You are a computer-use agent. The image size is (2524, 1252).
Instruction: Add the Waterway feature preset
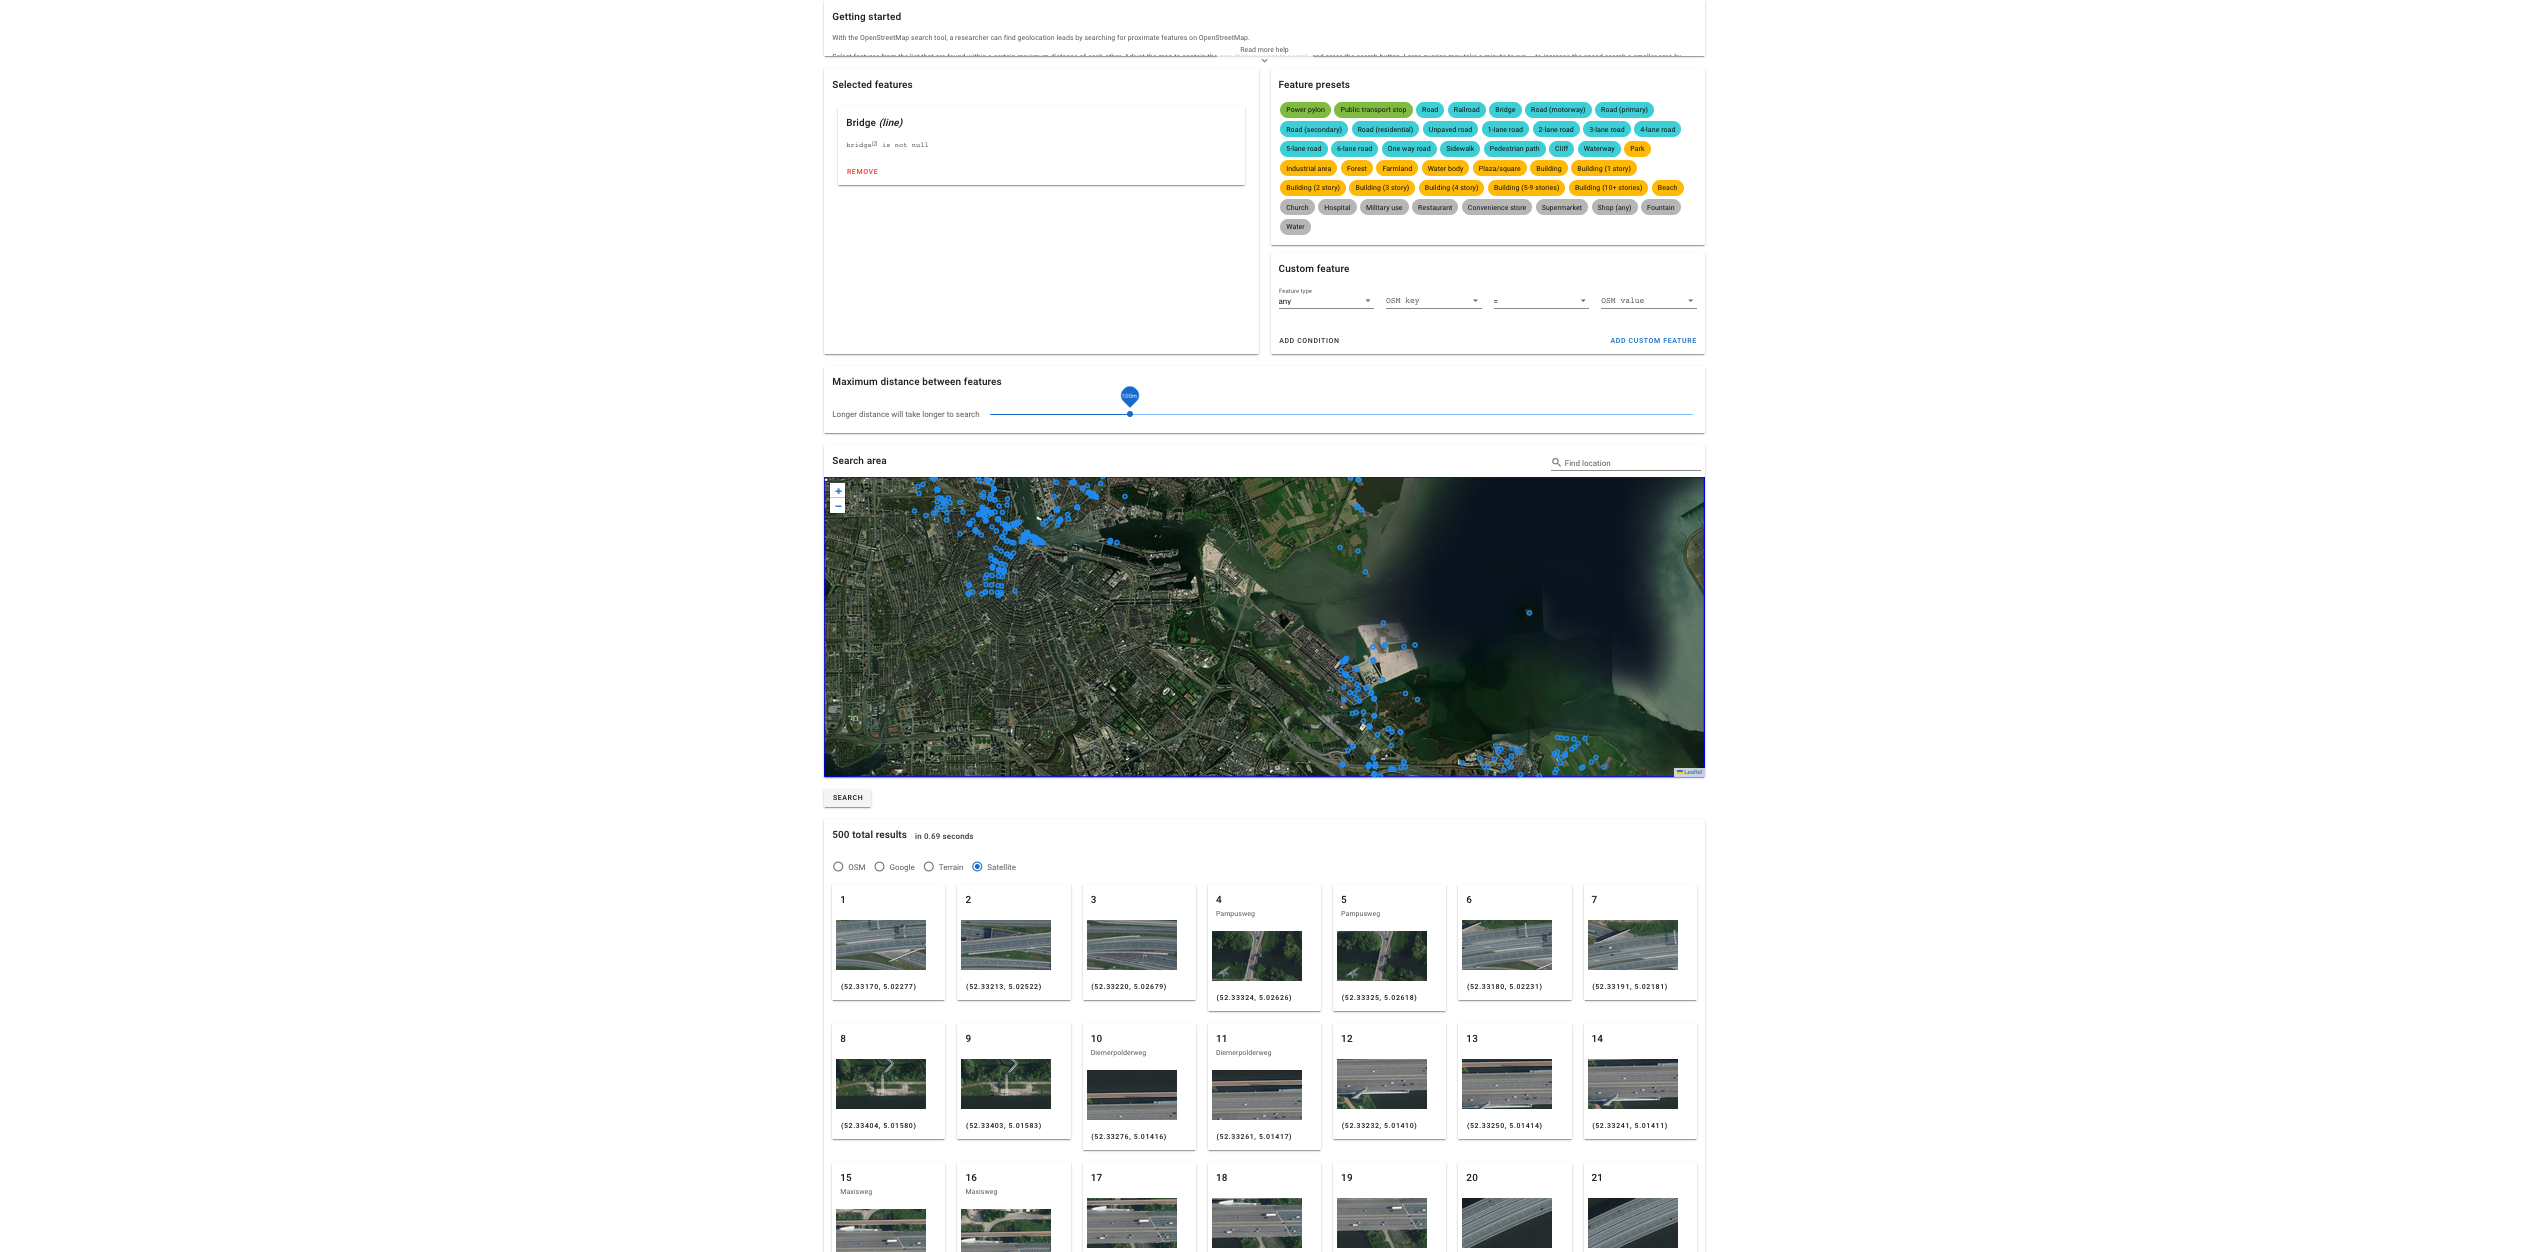tap(1599, 148)
